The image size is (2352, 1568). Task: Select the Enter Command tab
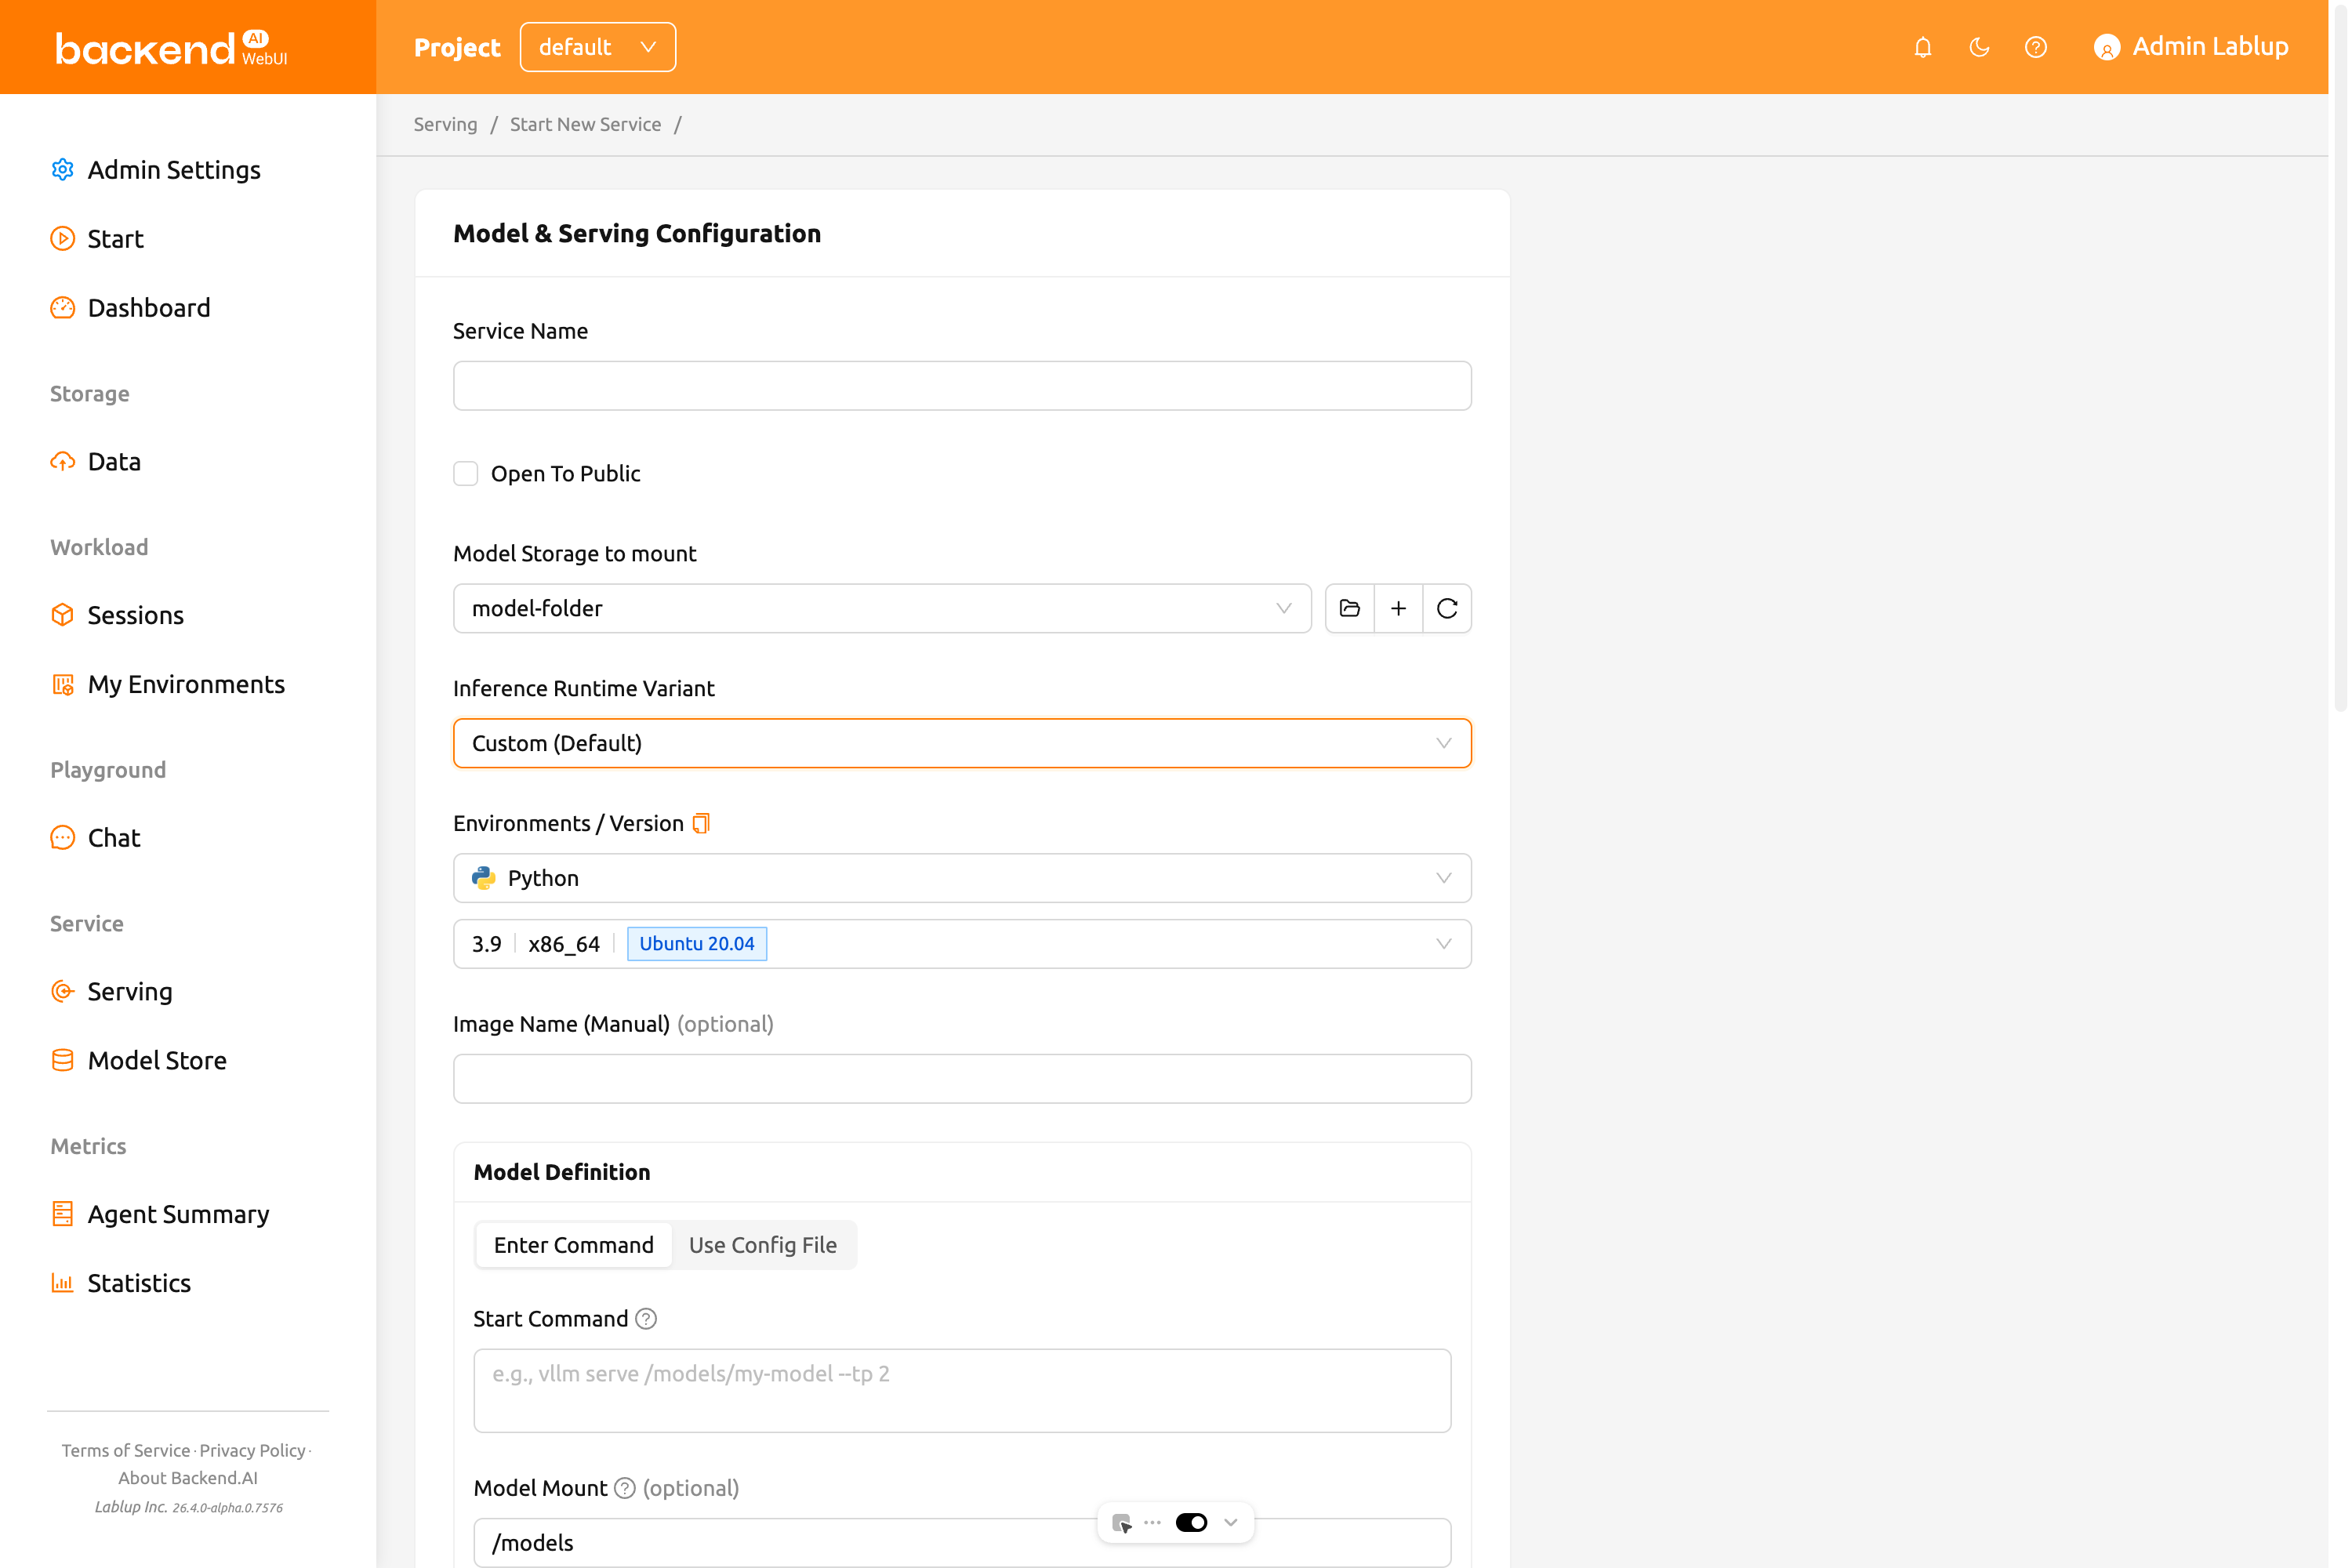[573, 1245]
